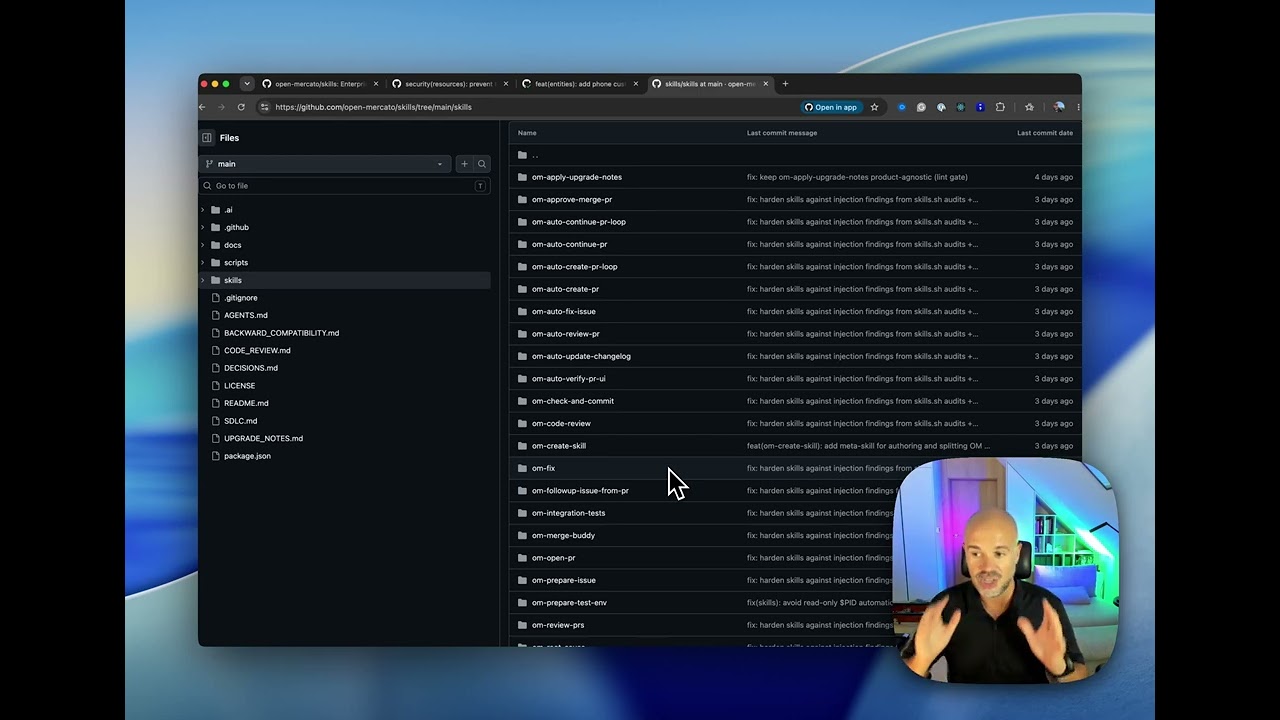Open folder icon for om-apply-upgrade-notes
This screenshot has height=720, width=1280.
[522, 177]
